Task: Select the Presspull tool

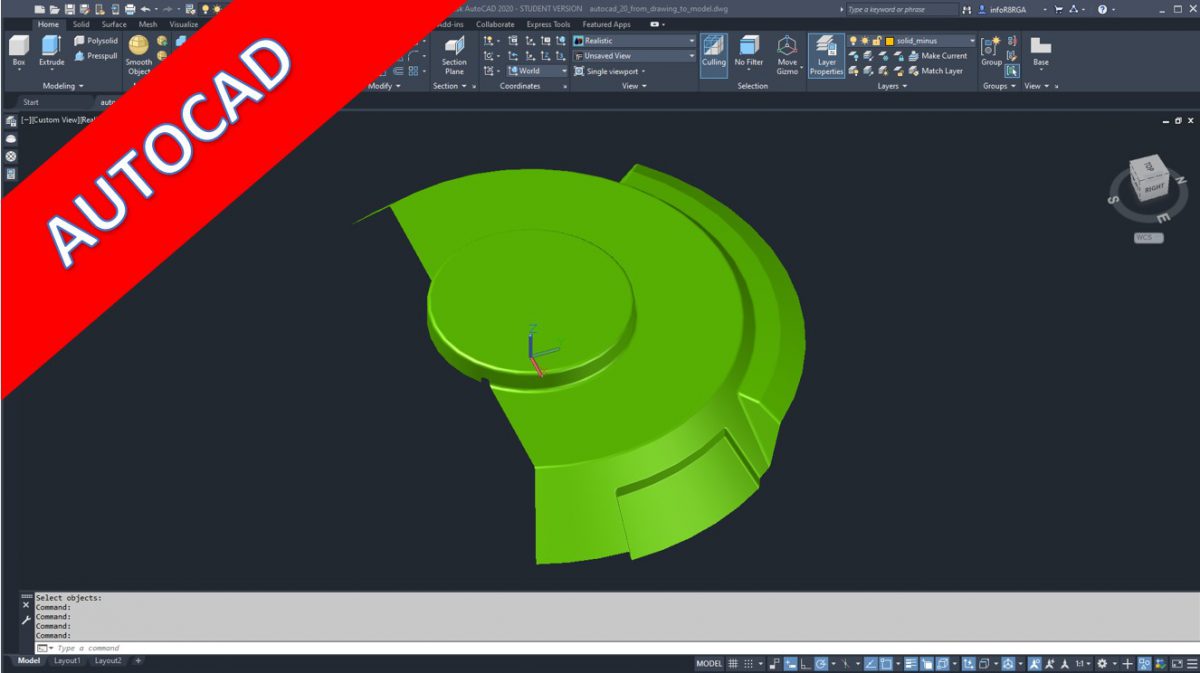Action: [x=97, y=57]
